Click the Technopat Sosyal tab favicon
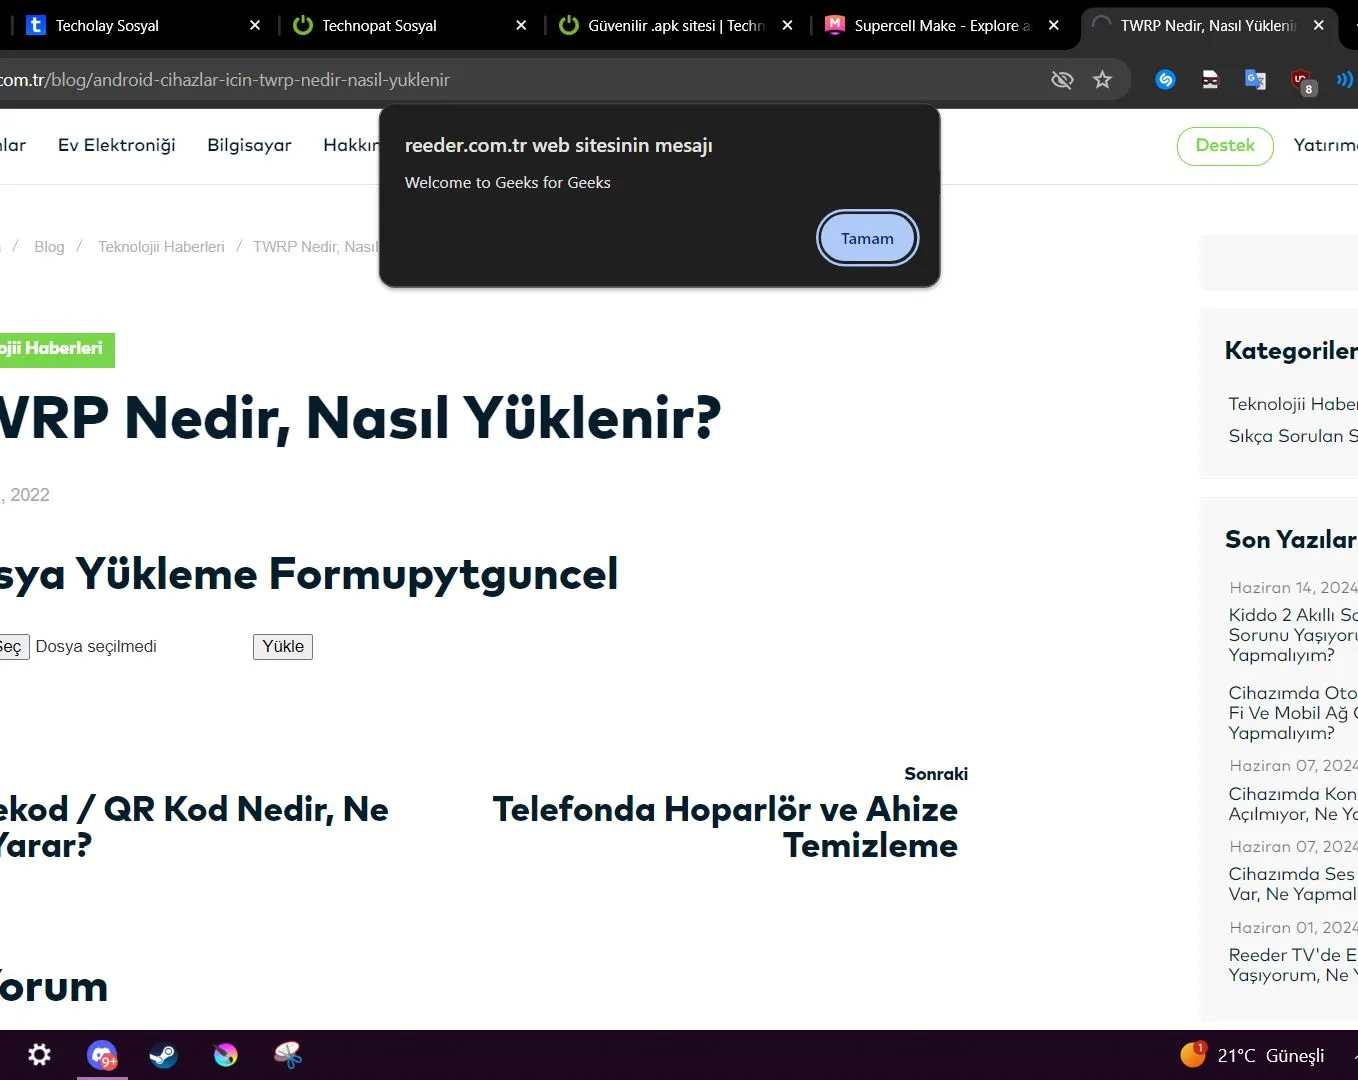This screenshot has height=1080, width=1358. 303,25
